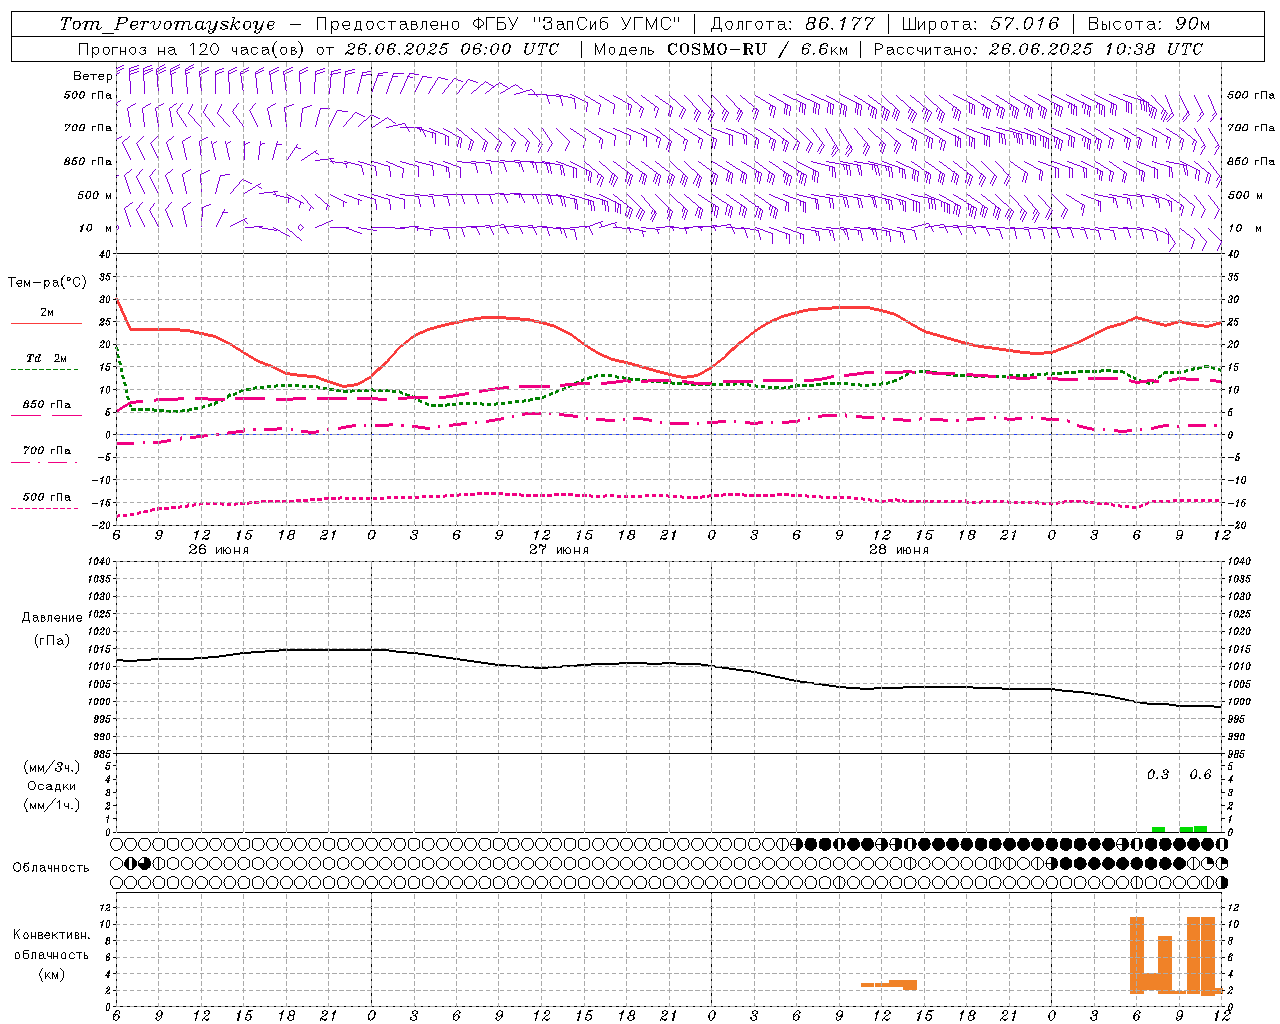The height and width of the screenshot is (1024, 1280).
Task: Select the altitude label Высота: 90м
Action: pyautogui.click(x=1149, y=24)
